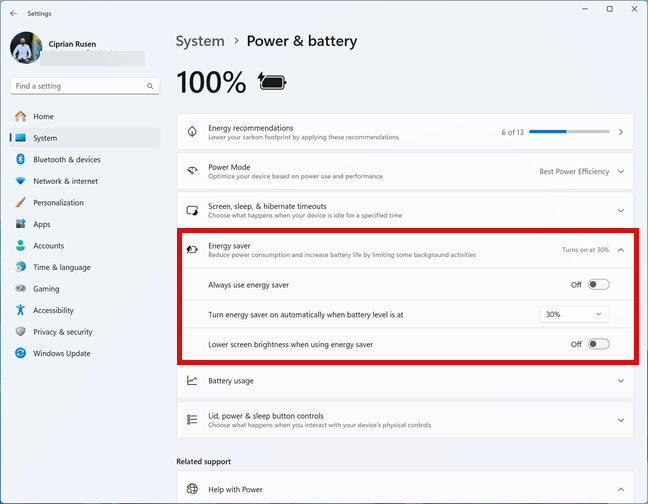Click the Ciprian Rusen account name

click(x=72, y=43)
